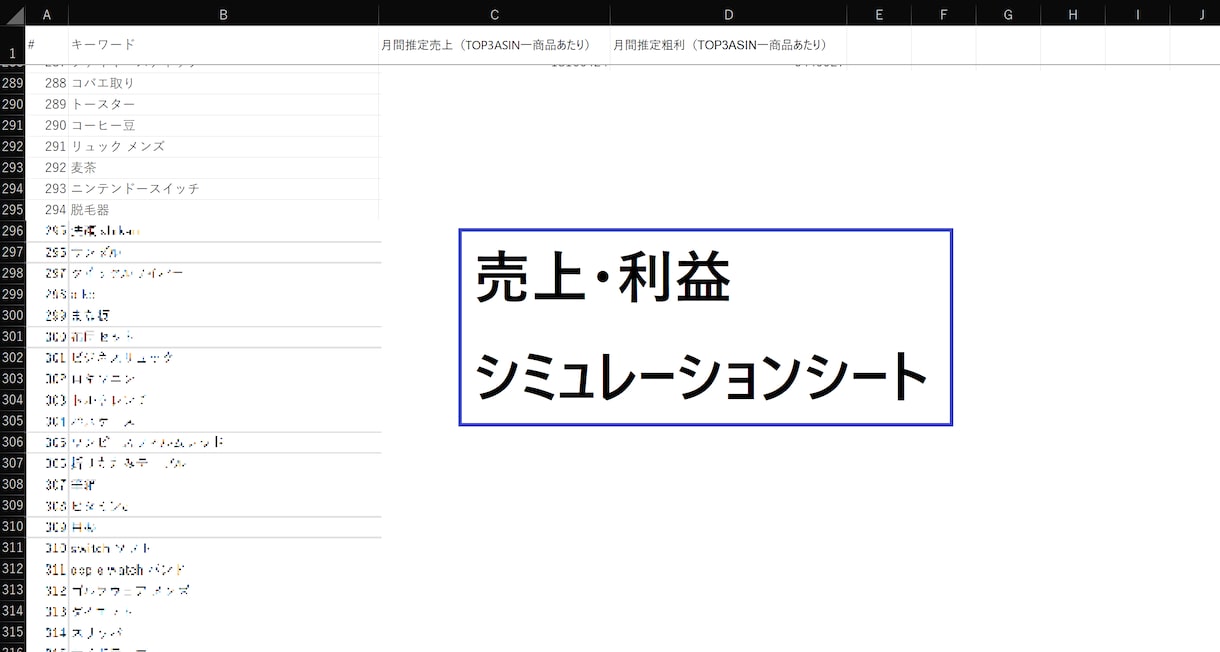Click the row header of 'トースター' row
Image resolution: width=1220 pixels, height=652 pixels.
click(13, 104)
